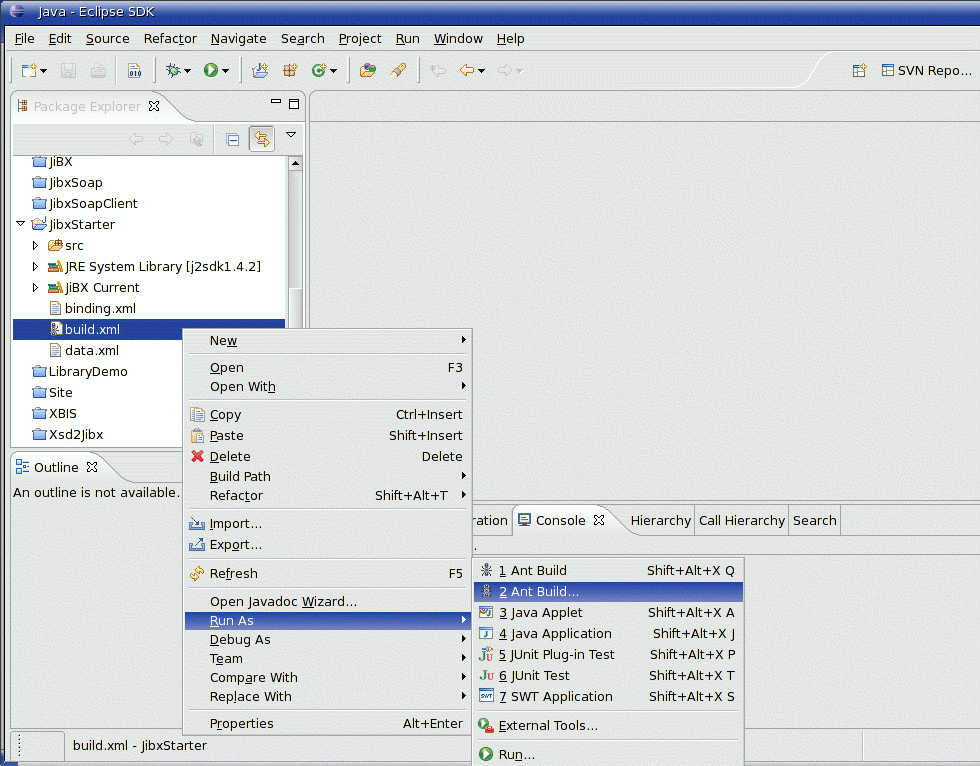Click the Open Type toolbar icon
Screen dimensions: 980x766
click(x=368, y=70)
